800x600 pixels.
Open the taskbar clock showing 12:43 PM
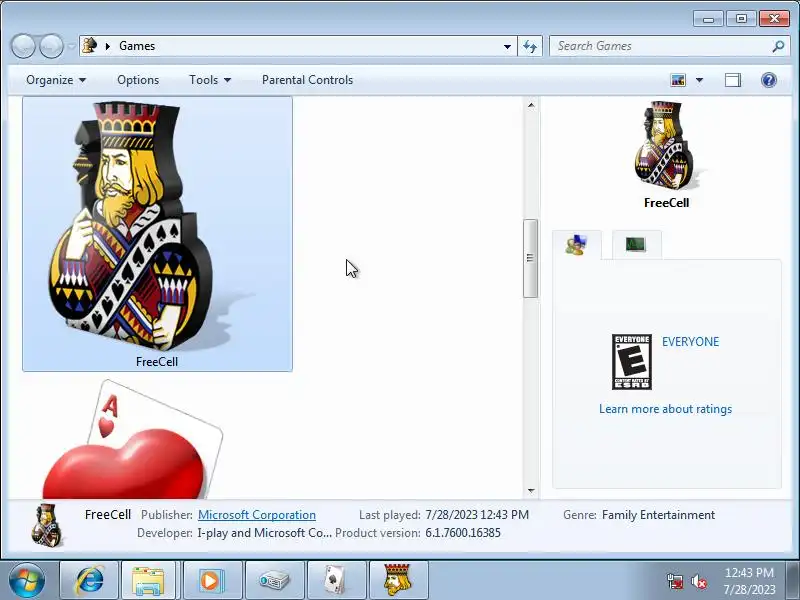click(749, 581)
